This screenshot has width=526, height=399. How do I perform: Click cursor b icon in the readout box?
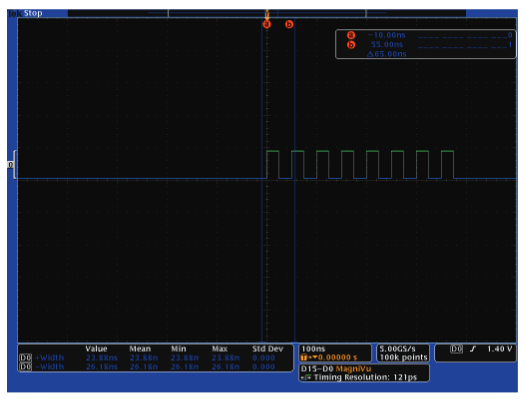(351, 44)
